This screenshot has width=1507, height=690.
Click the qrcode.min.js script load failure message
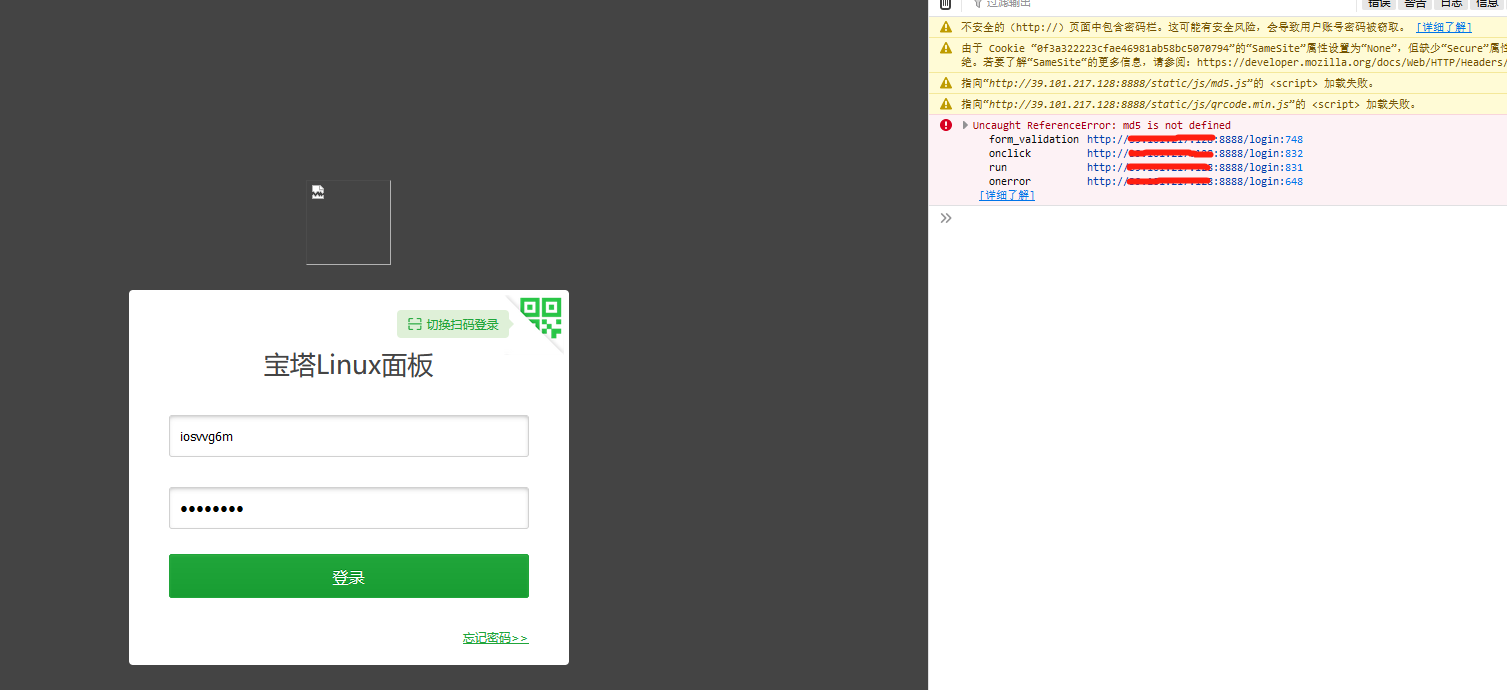[1188, 103]
